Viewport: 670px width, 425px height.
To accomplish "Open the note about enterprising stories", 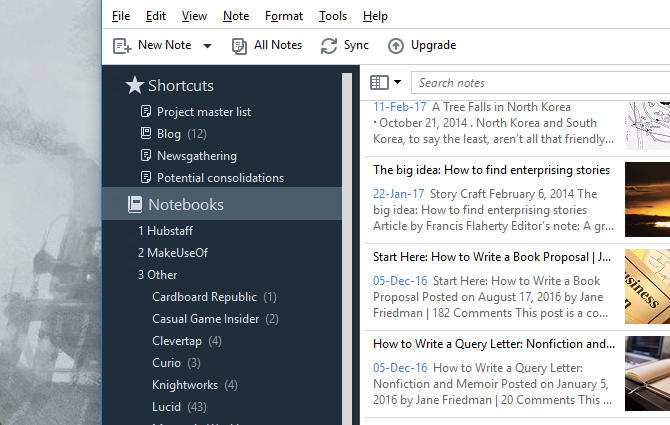I will pos(494,170).
